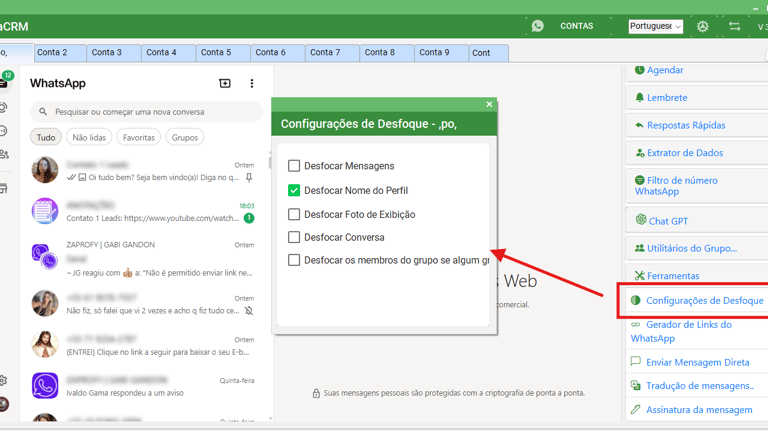Screen dimensions: 768x431
Task: Enable Desfocar Foto de Exibição checkbox
Action: (x=294, y=214)
